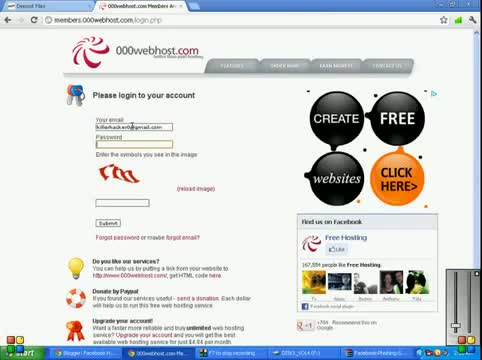Image resolution: width=482 pixels, height=360 pixels.
Task: Click the keys icon beside login heading
Action: pyautogui.click(x=76, y=95)
